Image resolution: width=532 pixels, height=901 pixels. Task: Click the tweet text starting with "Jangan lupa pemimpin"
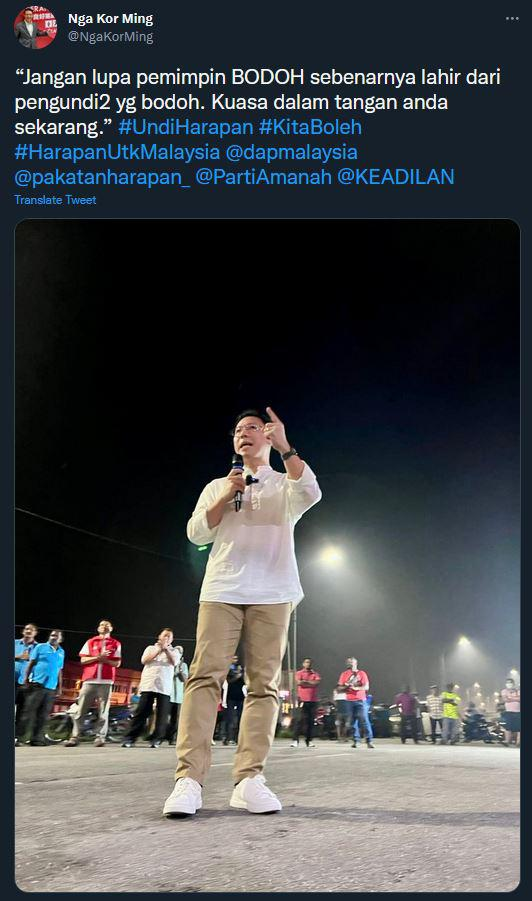click(257, 102)
